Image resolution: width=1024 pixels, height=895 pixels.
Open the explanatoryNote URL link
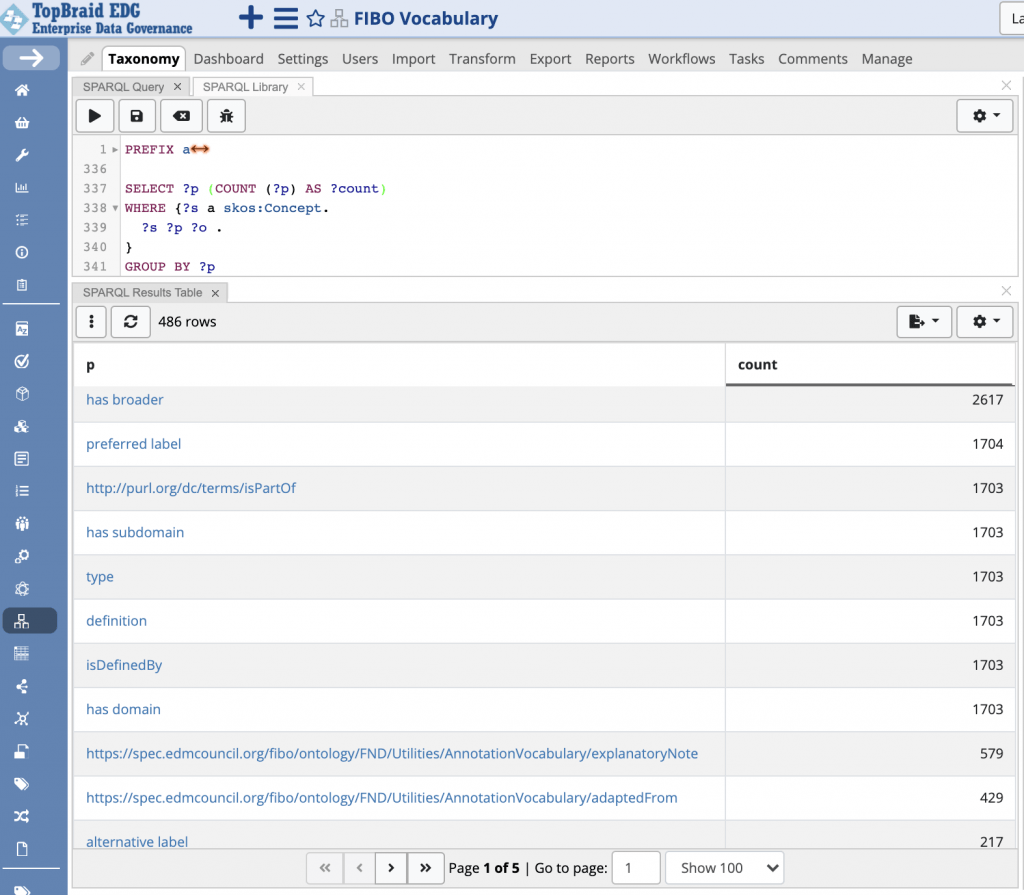392,753
